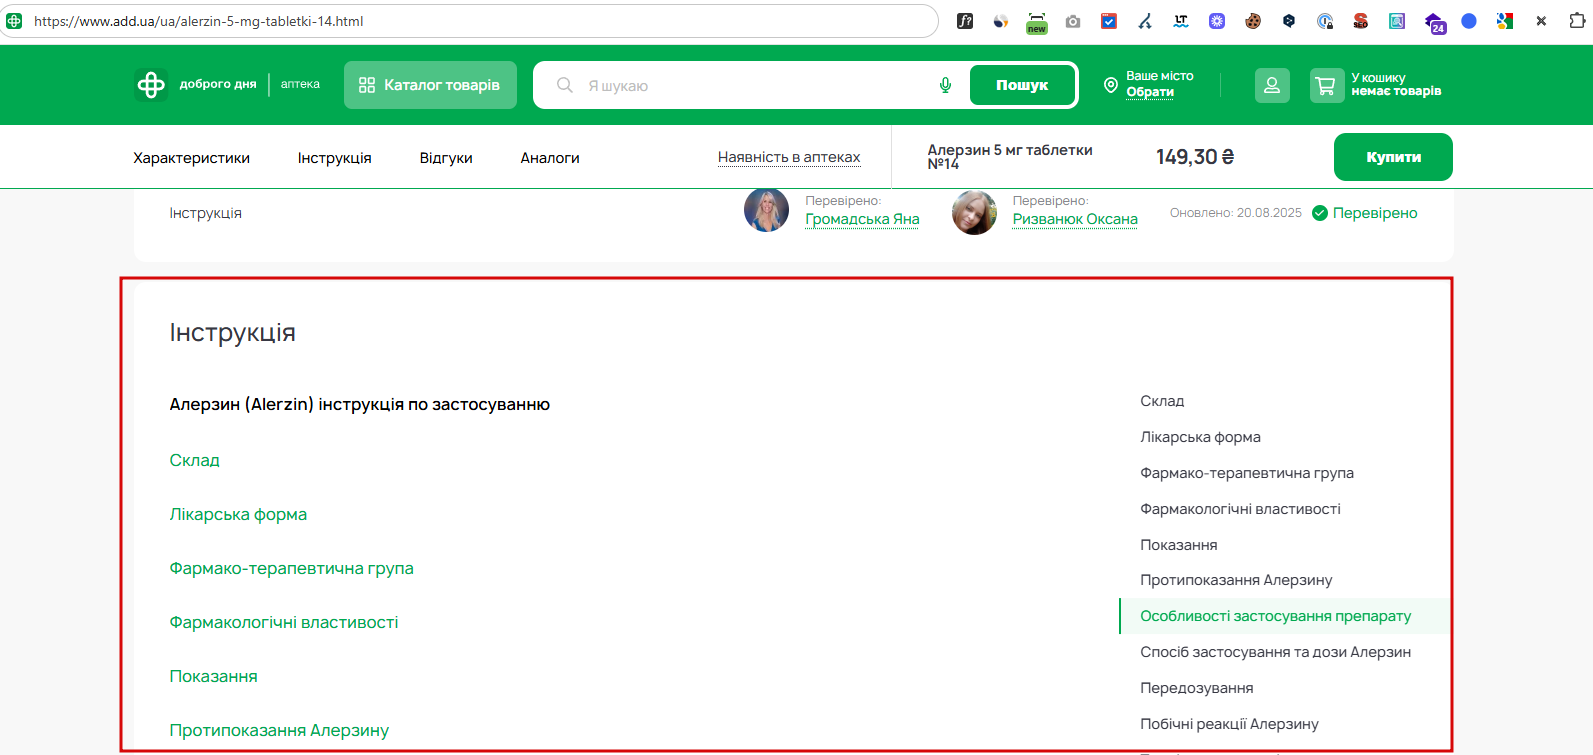The width and height of the screenshot is (1593, 755).
Task: Open the Відгуки tab
Action: tap(446, 158)
